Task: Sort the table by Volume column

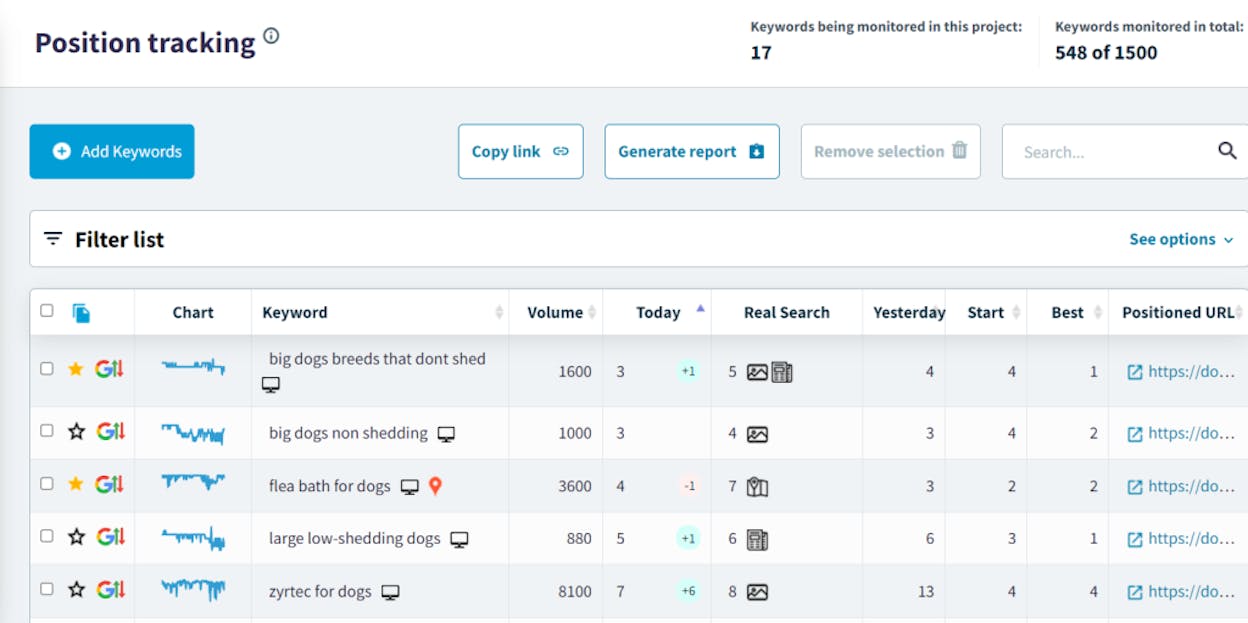Action: point(555,312)
